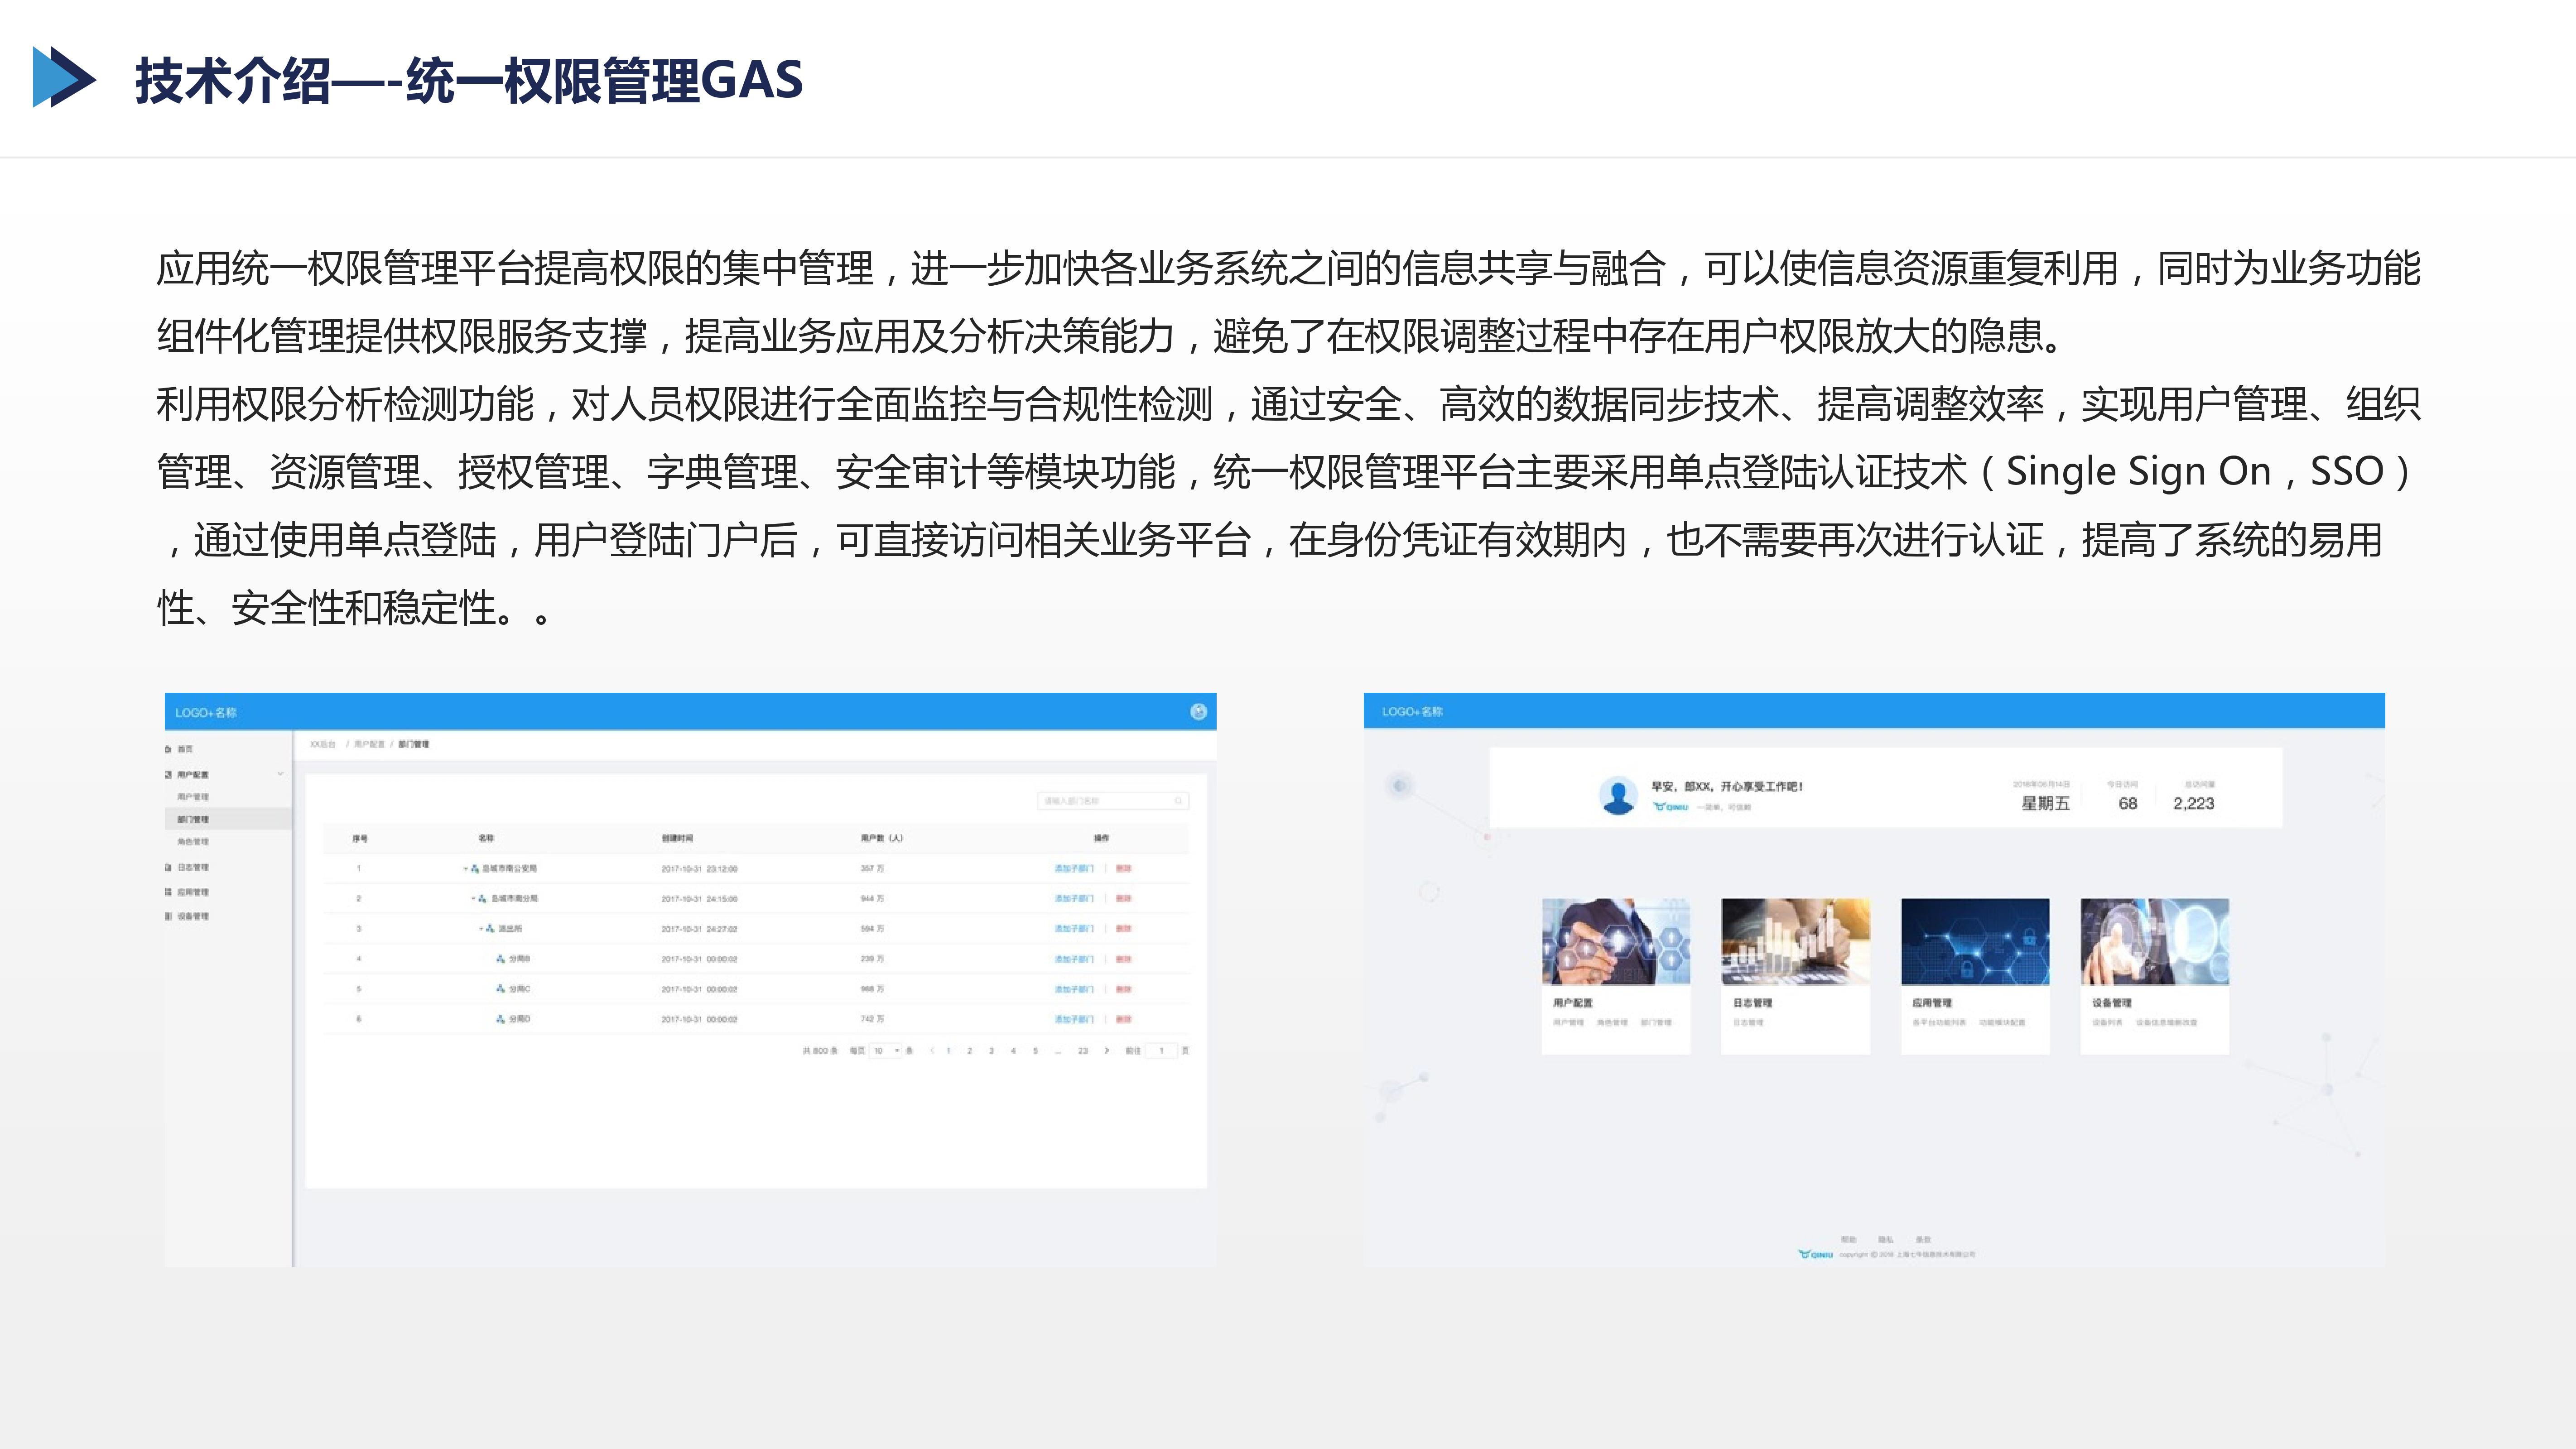Screen dimensions: 2576x1449
Task: Click the org-tree icon beside 分局D
Action: coord(500,1019)
